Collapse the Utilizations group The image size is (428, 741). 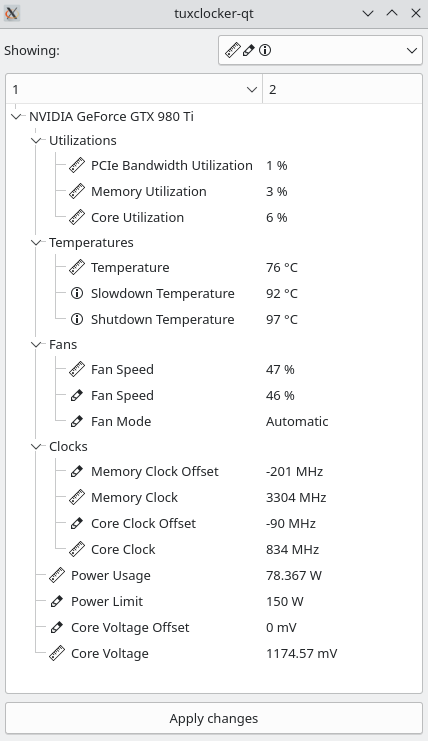[36, 140]
